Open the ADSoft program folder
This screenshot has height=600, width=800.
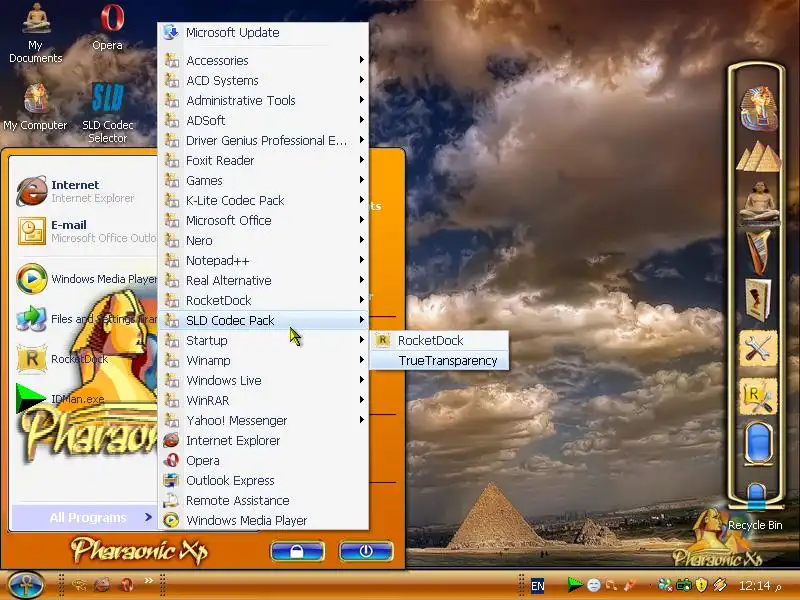click(x=263, y=120)
